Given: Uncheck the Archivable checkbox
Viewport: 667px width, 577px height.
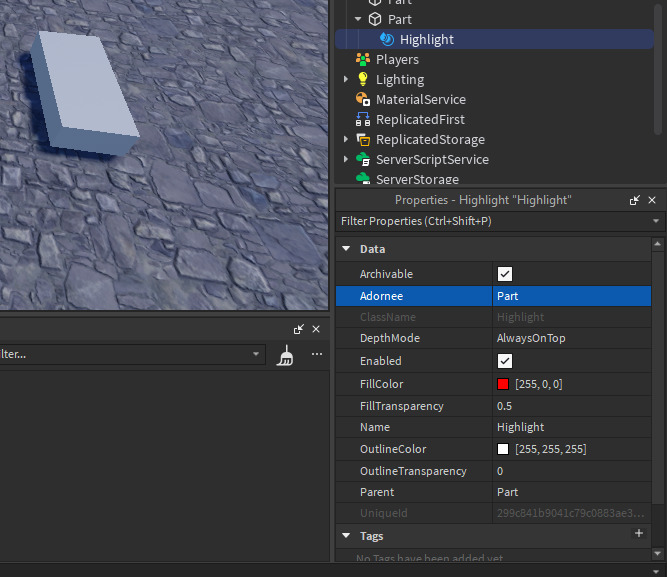Looking at the screenshot, I should 505,274.
